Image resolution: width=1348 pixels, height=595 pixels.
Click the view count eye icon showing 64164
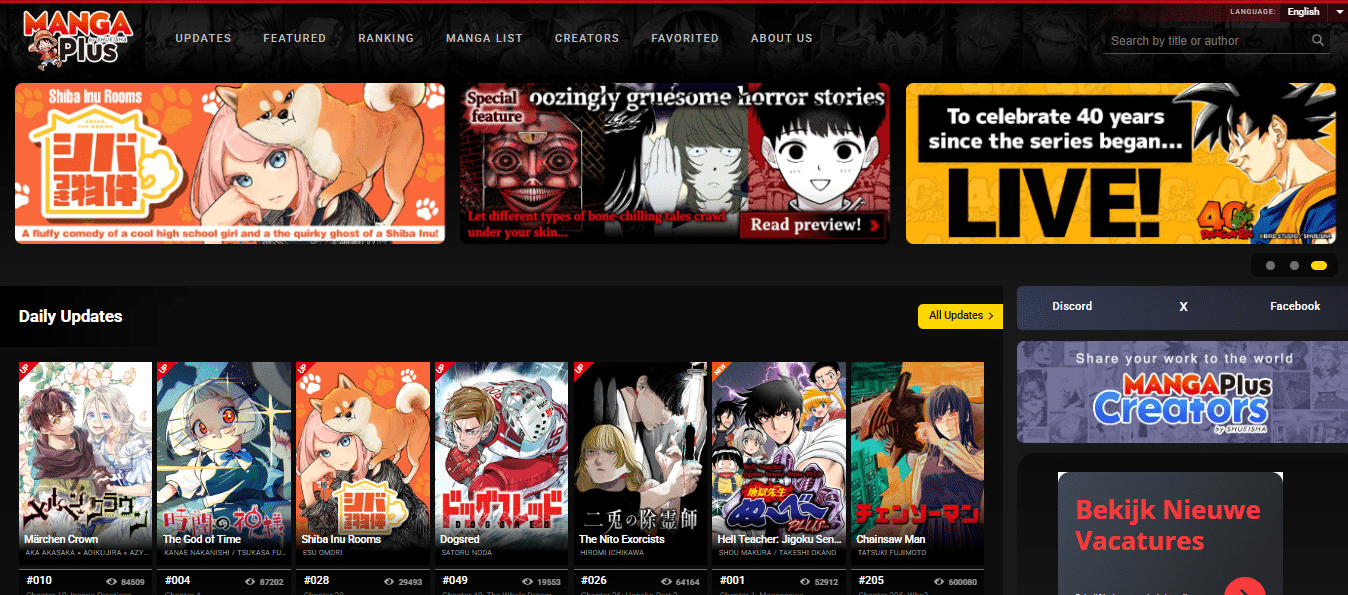667,581
